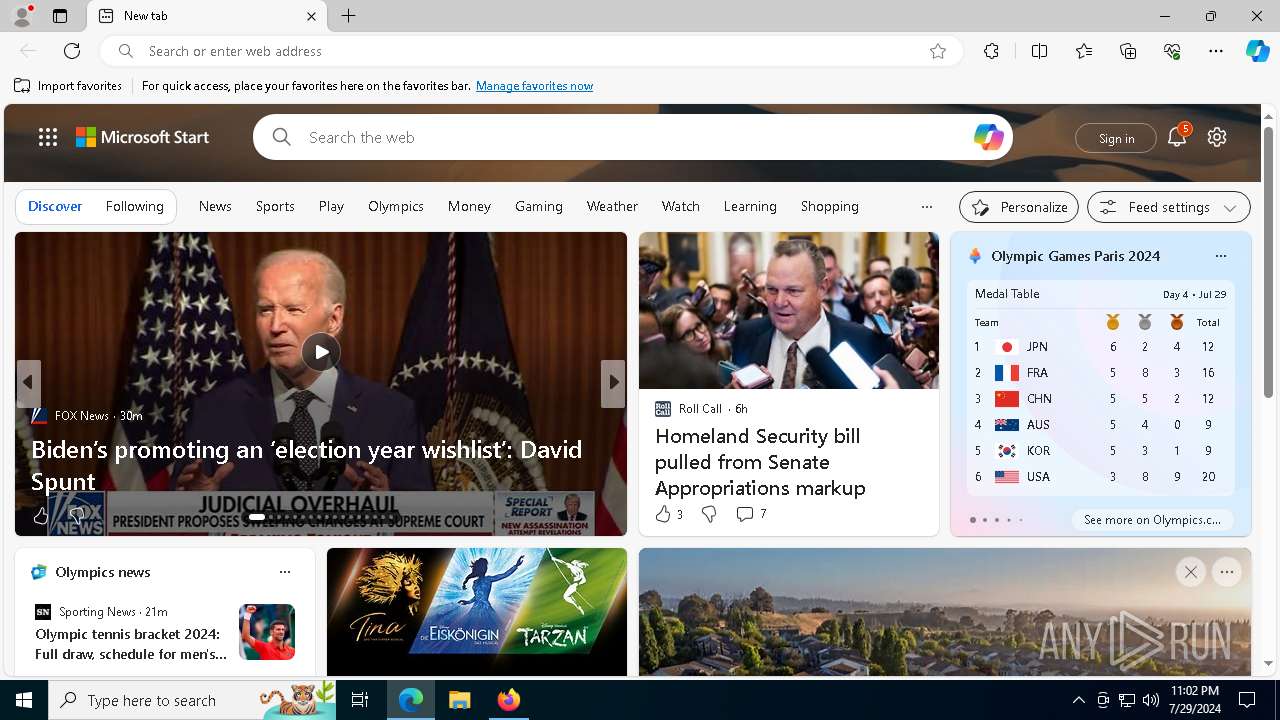
Task: Expand the Feed settings dropdown
Action: (x=1168, y=207)
